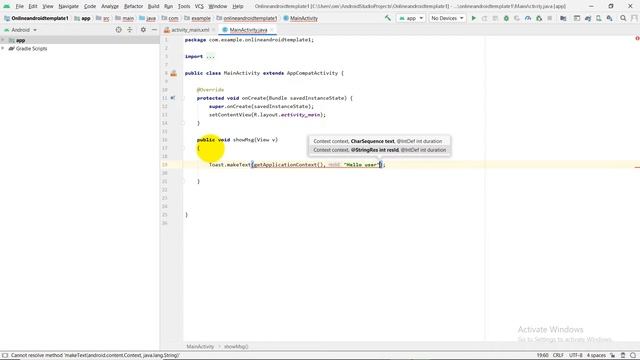The height and width of the screenshot is (360, 640).
Task: Click the error stripe mark beside line 19
Action: [637, 167]
